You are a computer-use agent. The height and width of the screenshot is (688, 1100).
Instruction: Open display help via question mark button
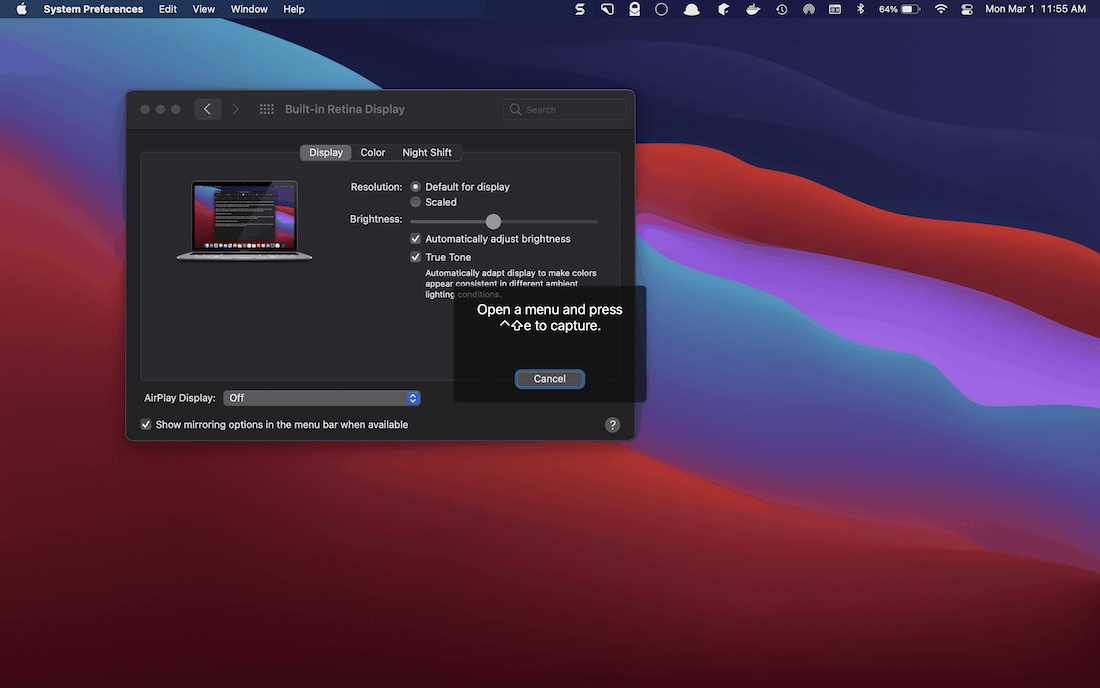(x=612, y=424)
